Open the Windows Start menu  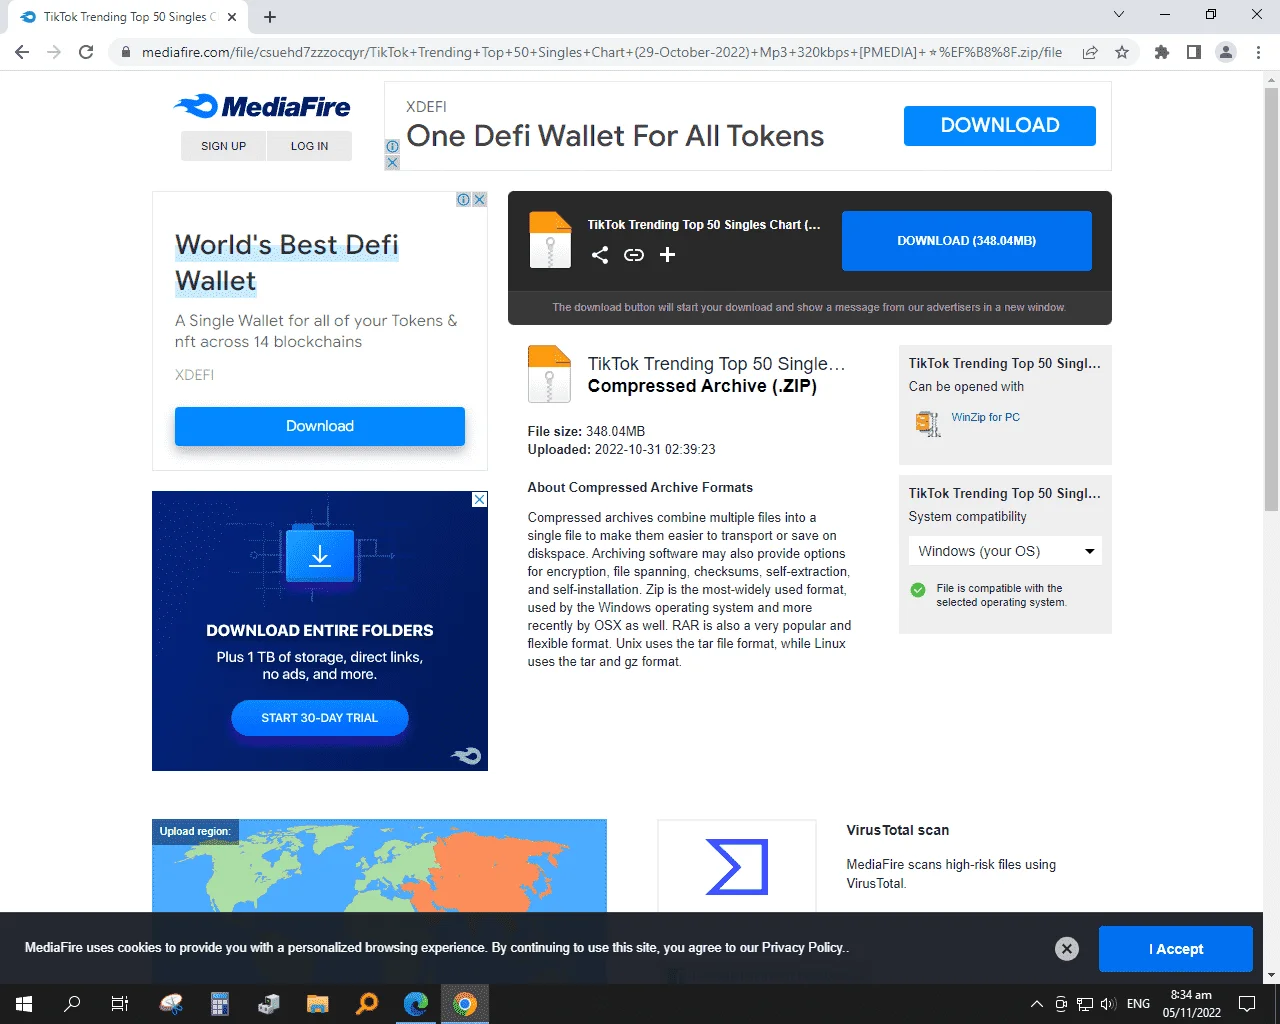[24, 1004]
